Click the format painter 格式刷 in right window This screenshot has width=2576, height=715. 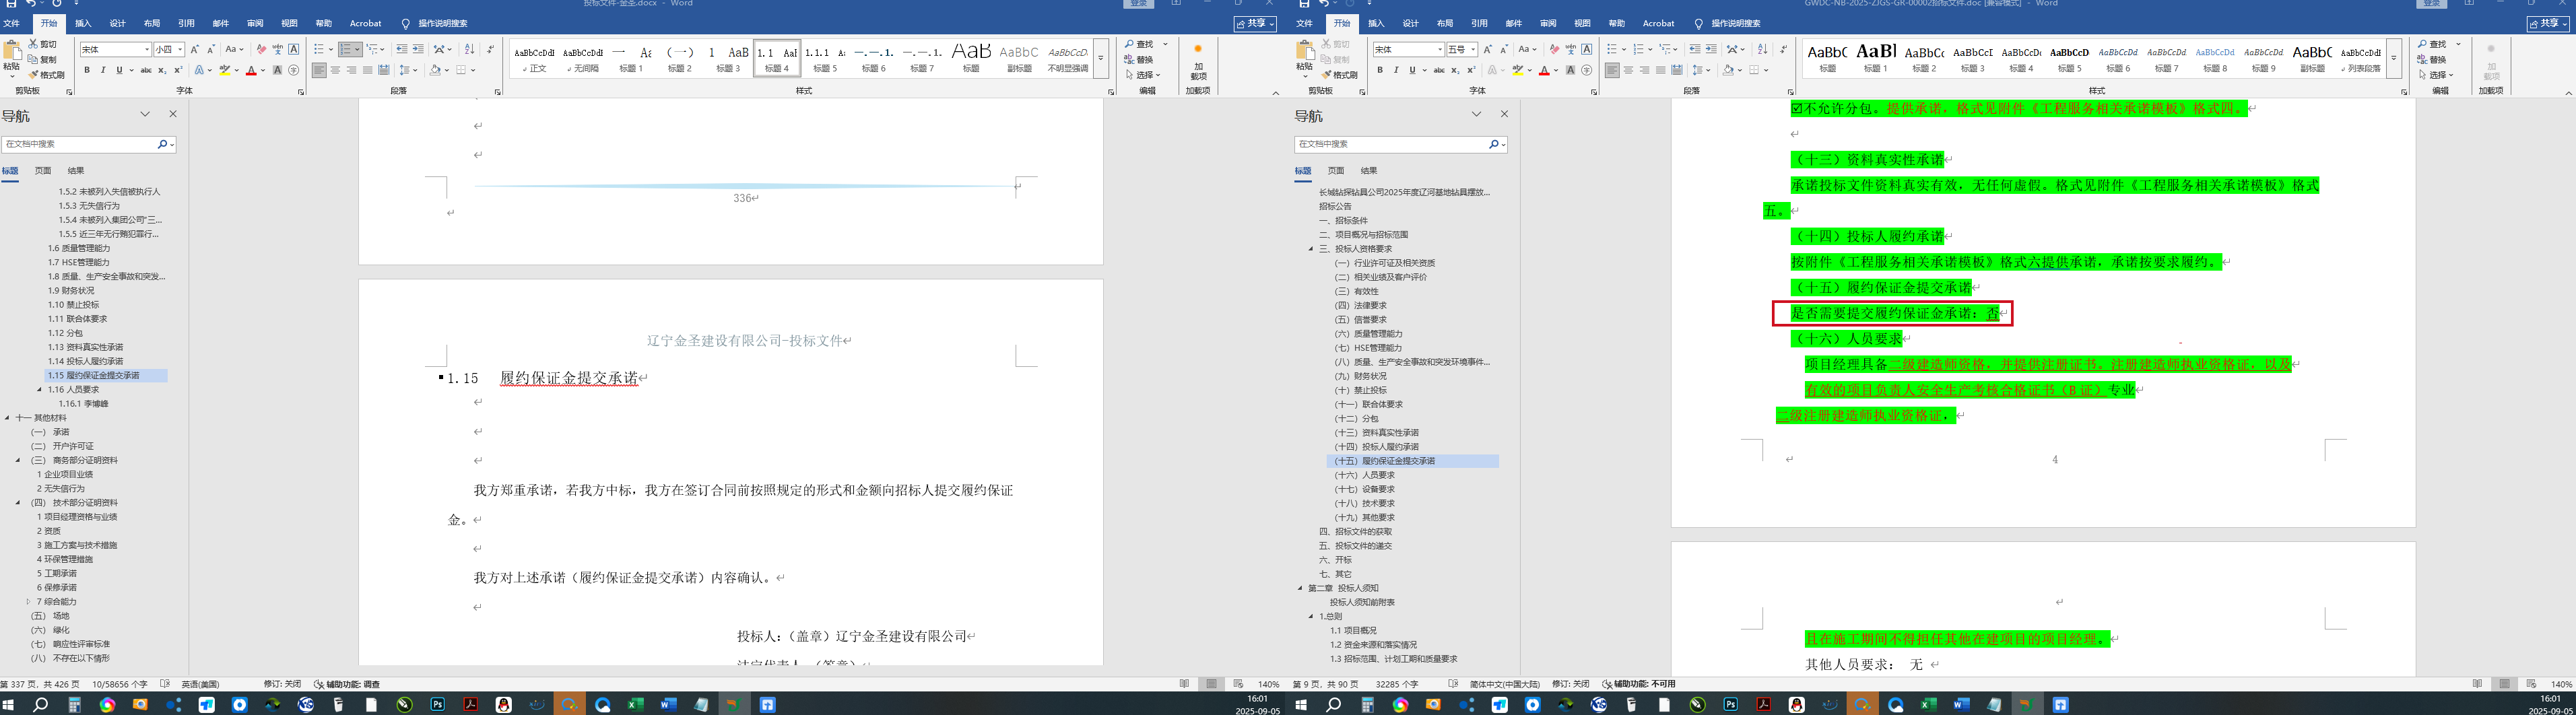[1339, 75]
